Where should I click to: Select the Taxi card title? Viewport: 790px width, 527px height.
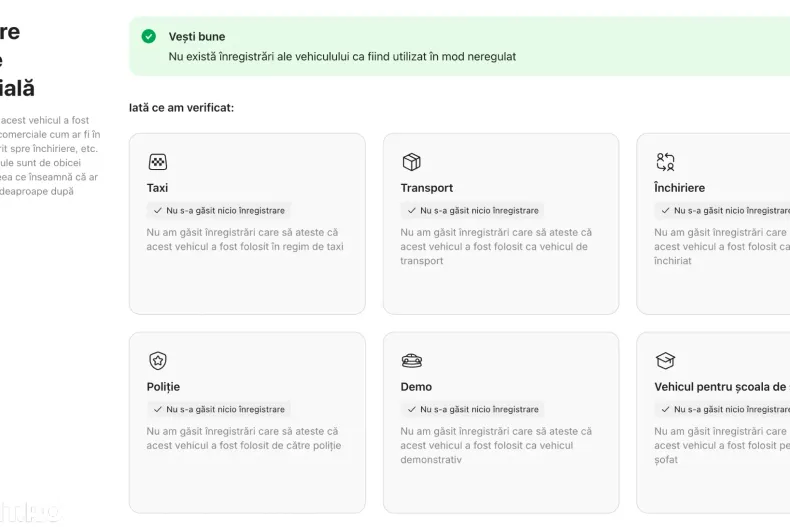158,188
